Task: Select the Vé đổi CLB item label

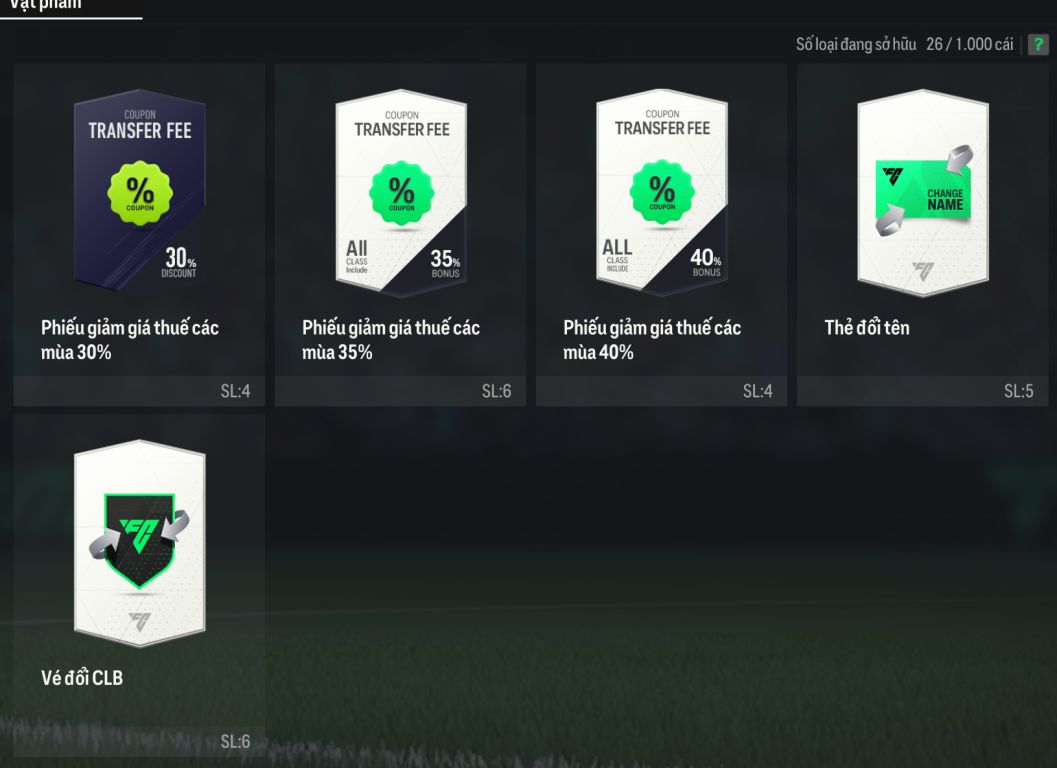Action: 82,678
